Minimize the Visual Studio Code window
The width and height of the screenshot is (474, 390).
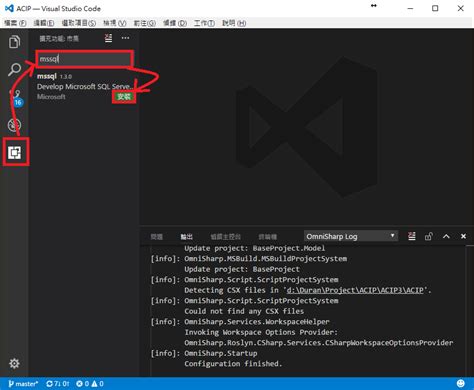pyautogui.click(x=410, y=8)
